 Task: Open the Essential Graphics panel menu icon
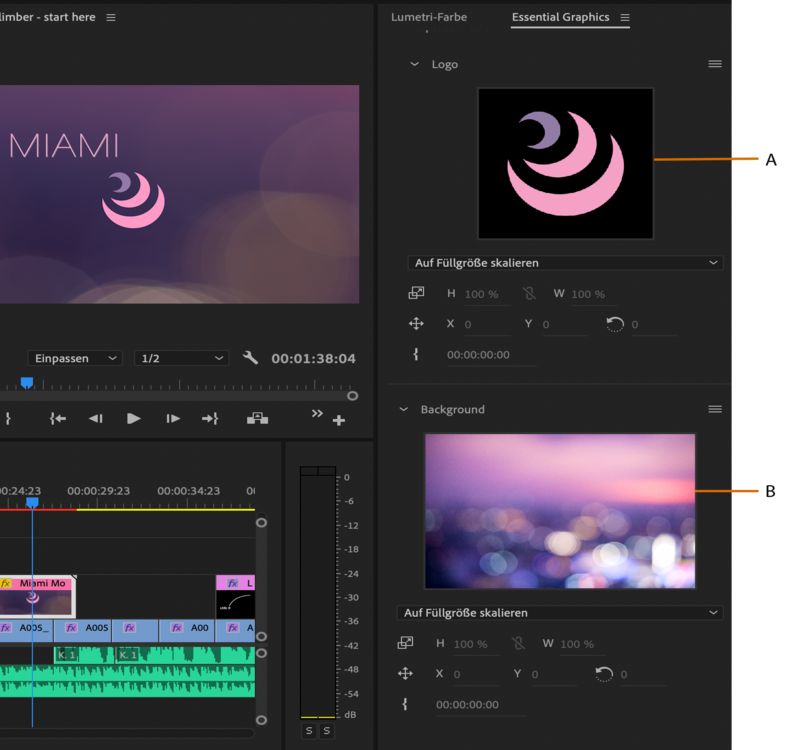coord(625,18)
